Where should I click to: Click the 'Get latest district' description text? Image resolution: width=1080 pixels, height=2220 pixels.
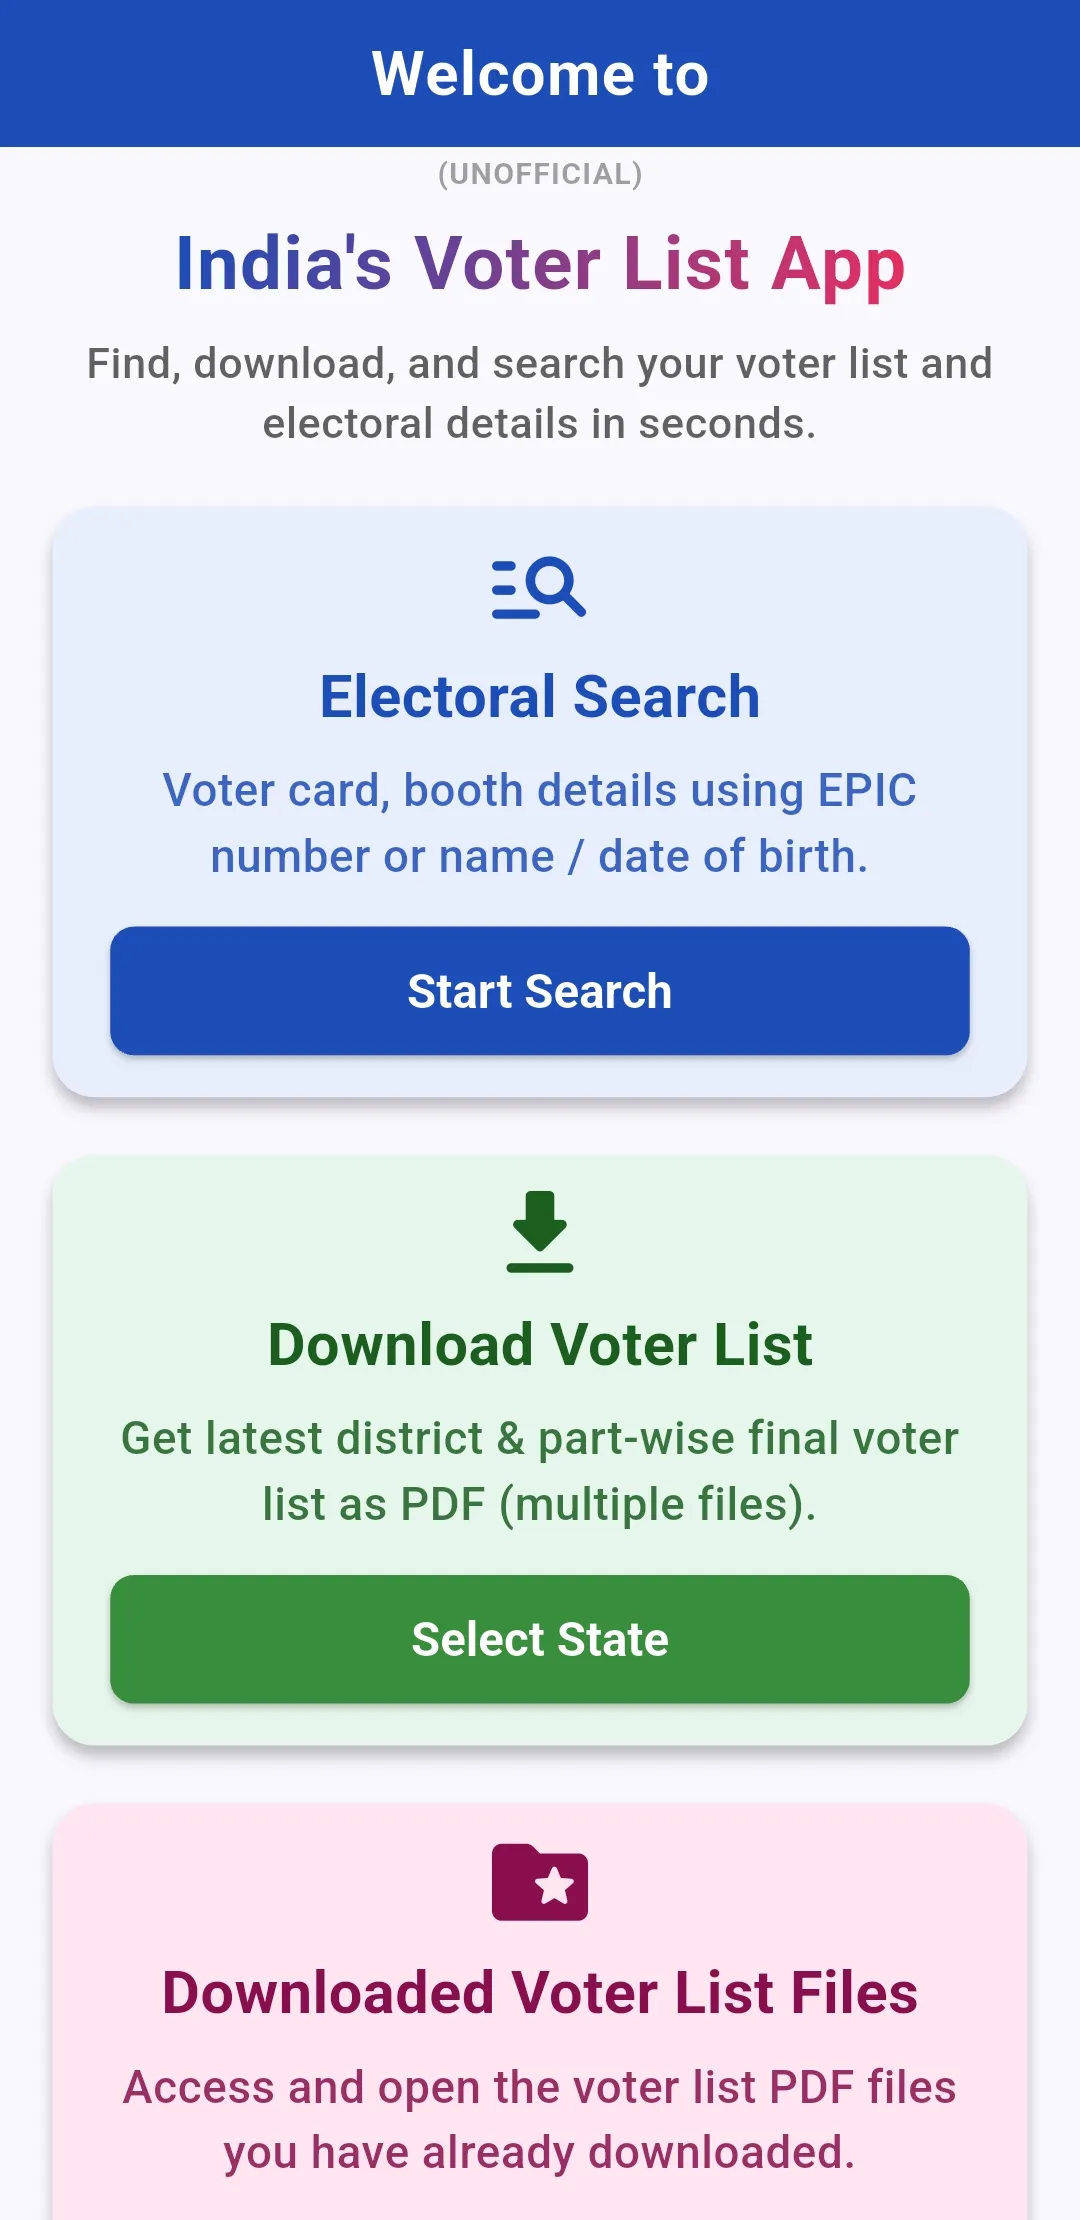[540, 1471]
